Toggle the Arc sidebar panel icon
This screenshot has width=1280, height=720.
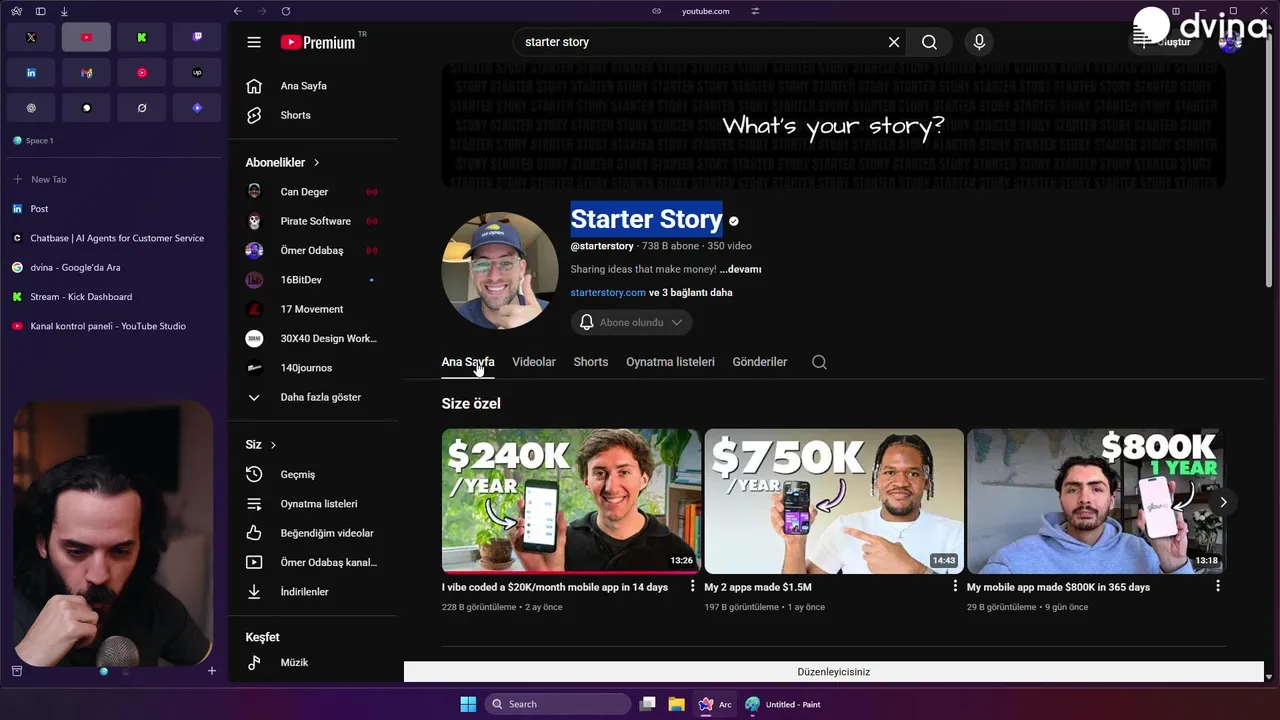[40, 11]
